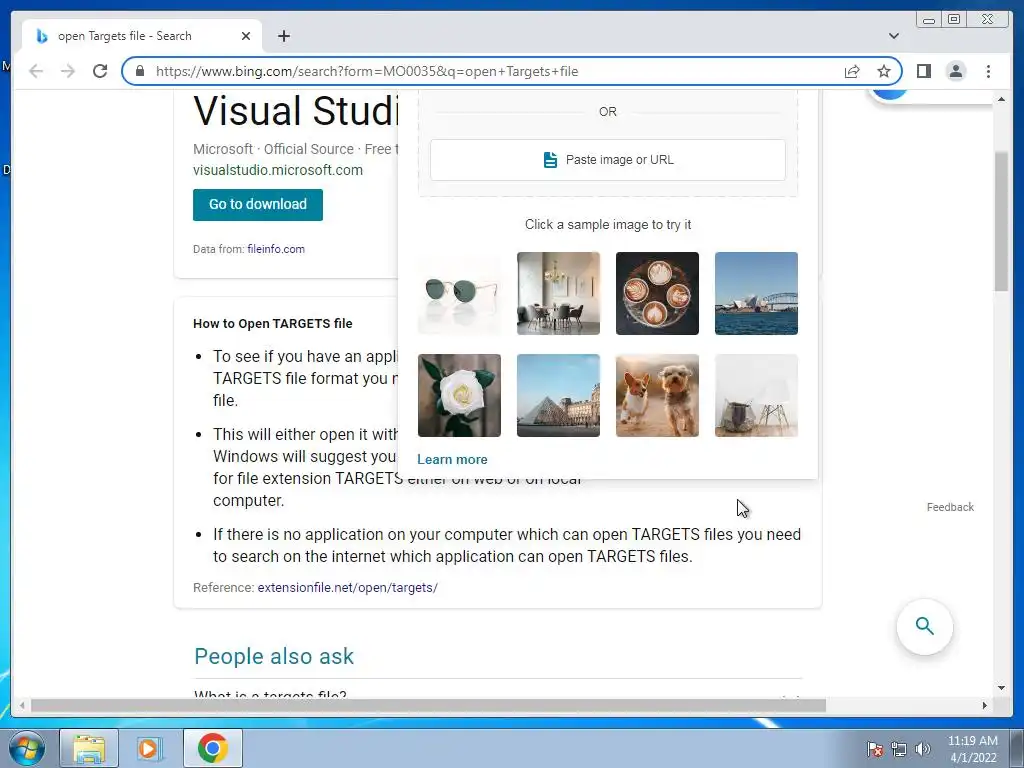Image resolution: width=1024 pixels, height=768 pixels.
Task: Select sunglasses sample image
Action: (x=459, y=293)
